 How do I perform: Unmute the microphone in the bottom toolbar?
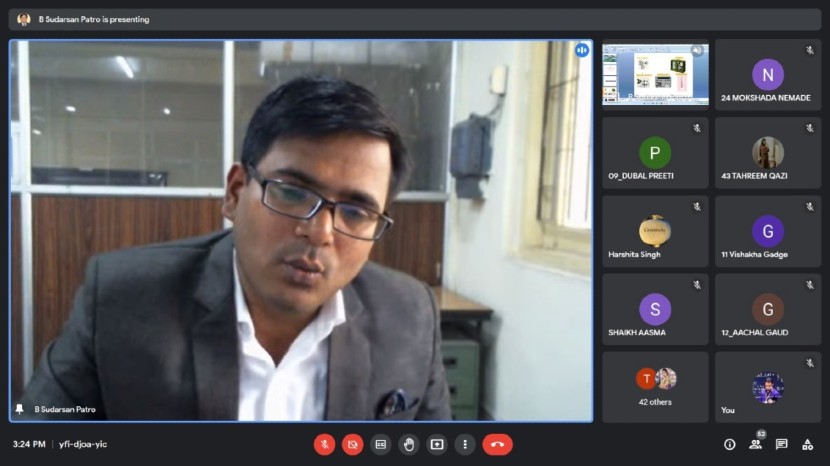point(324,444)
